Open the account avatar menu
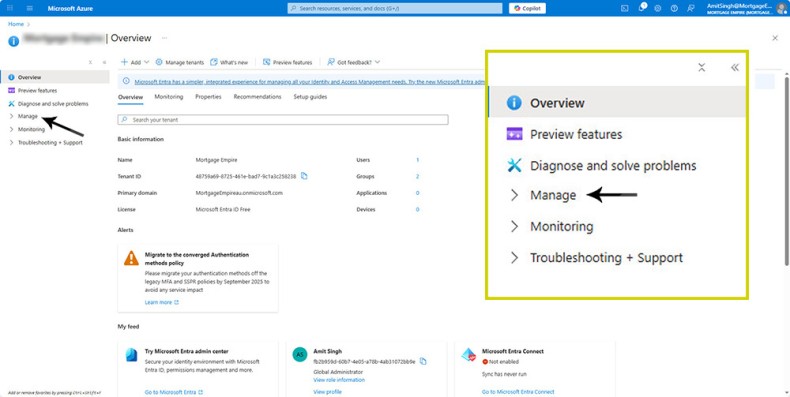 tap(782, 8)
